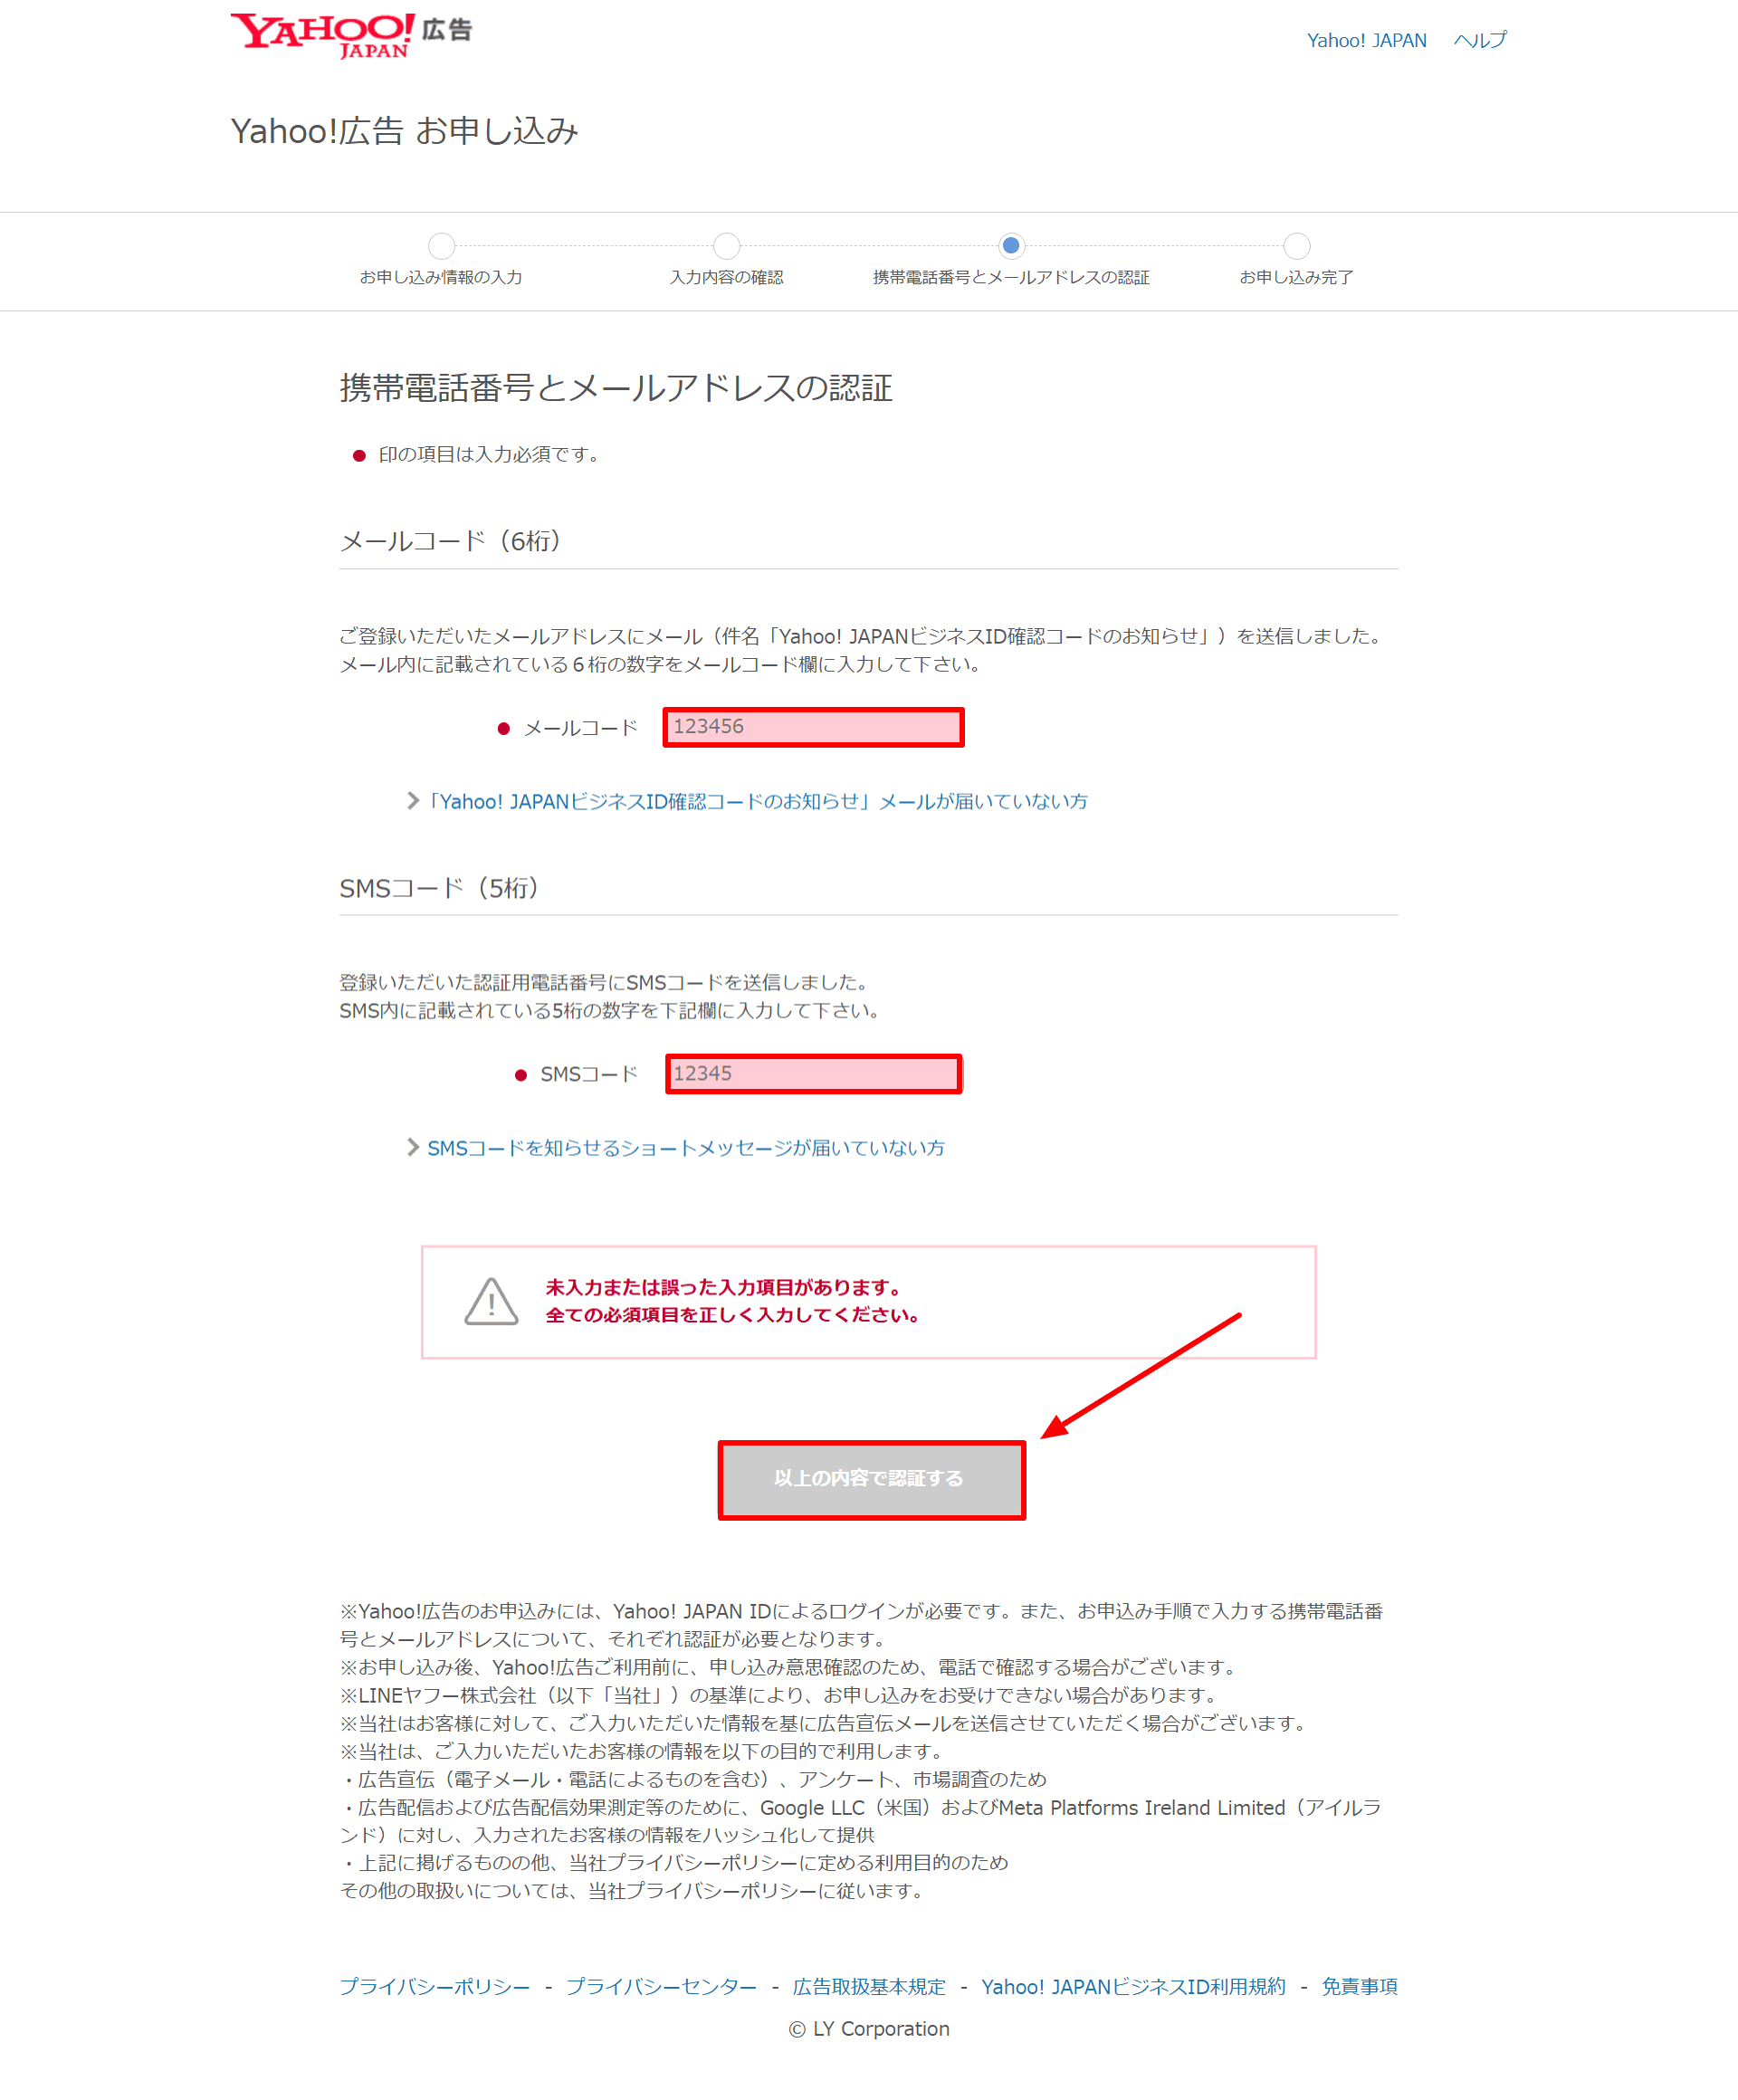Click the メールコード field label
This screenshot has height=2100, width=1738.
(x=580, y=728)
